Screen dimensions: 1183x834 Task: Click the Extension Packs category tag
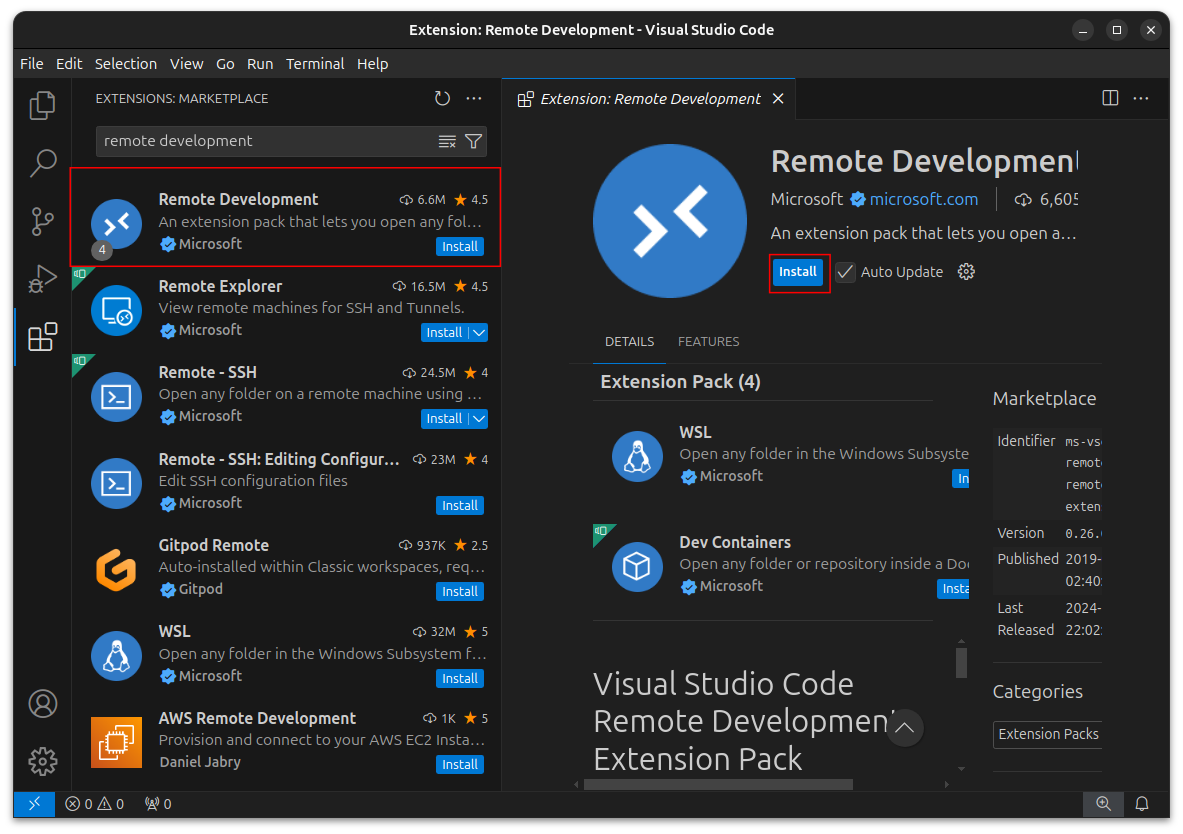coord(1048,734)
